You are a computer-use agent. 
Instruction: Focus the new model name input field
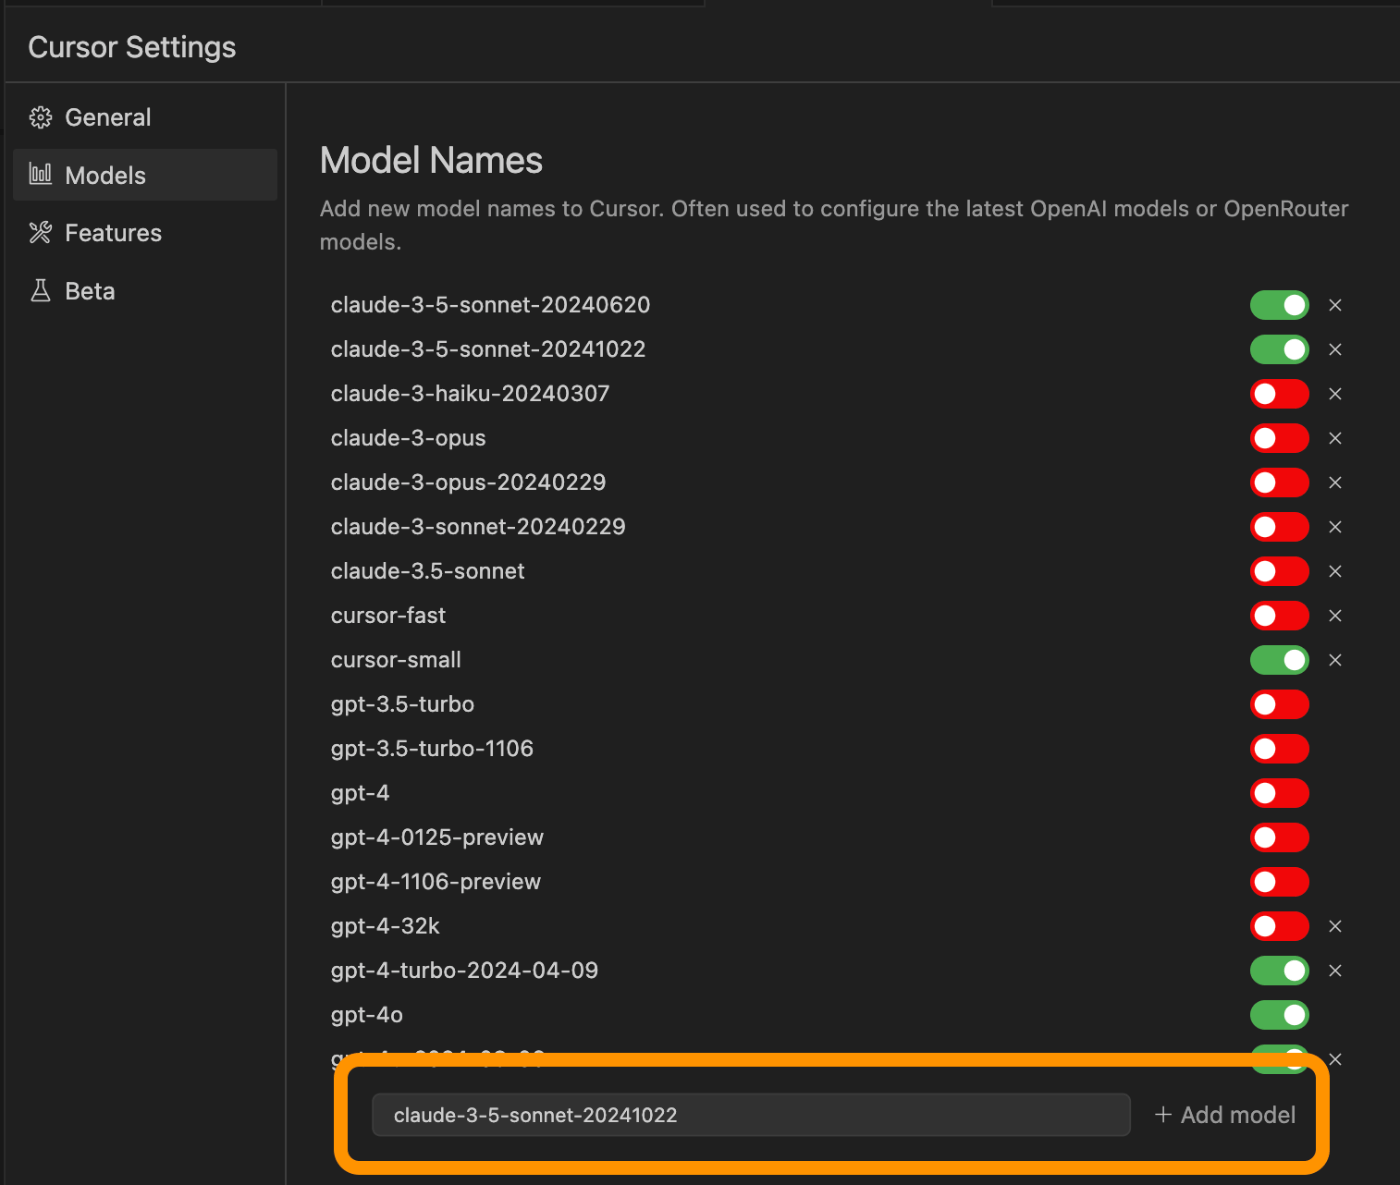coord(751,1115)
